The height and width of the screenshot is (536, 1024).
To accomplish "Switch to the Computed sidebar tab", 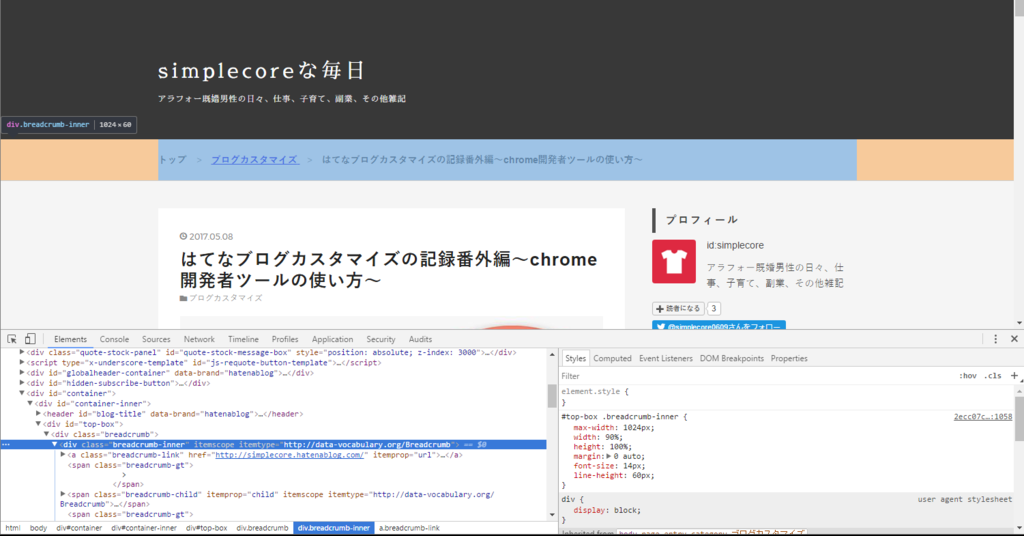I will point(612,358).
